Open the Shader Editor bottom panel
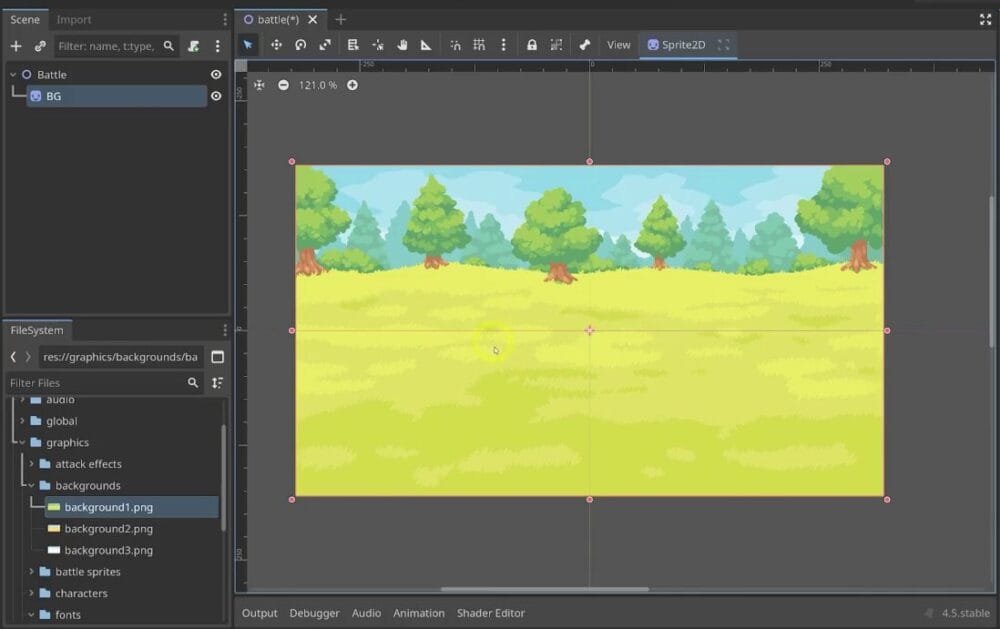This screenshot has width=1000, height=629. click(x=491, y=613)
